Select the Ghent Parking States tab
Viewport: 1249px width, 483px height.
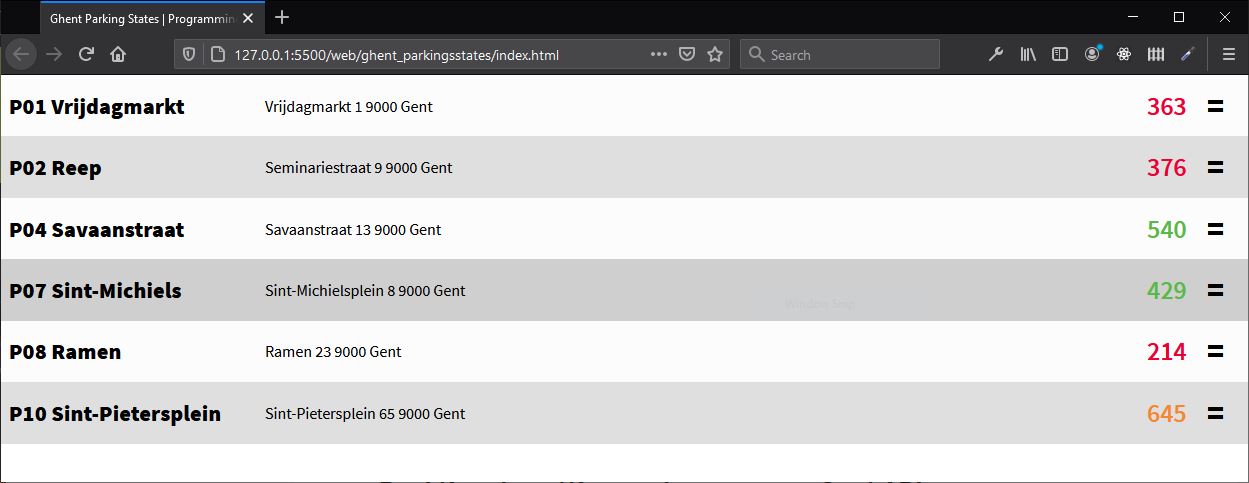(x=140, y=18)
